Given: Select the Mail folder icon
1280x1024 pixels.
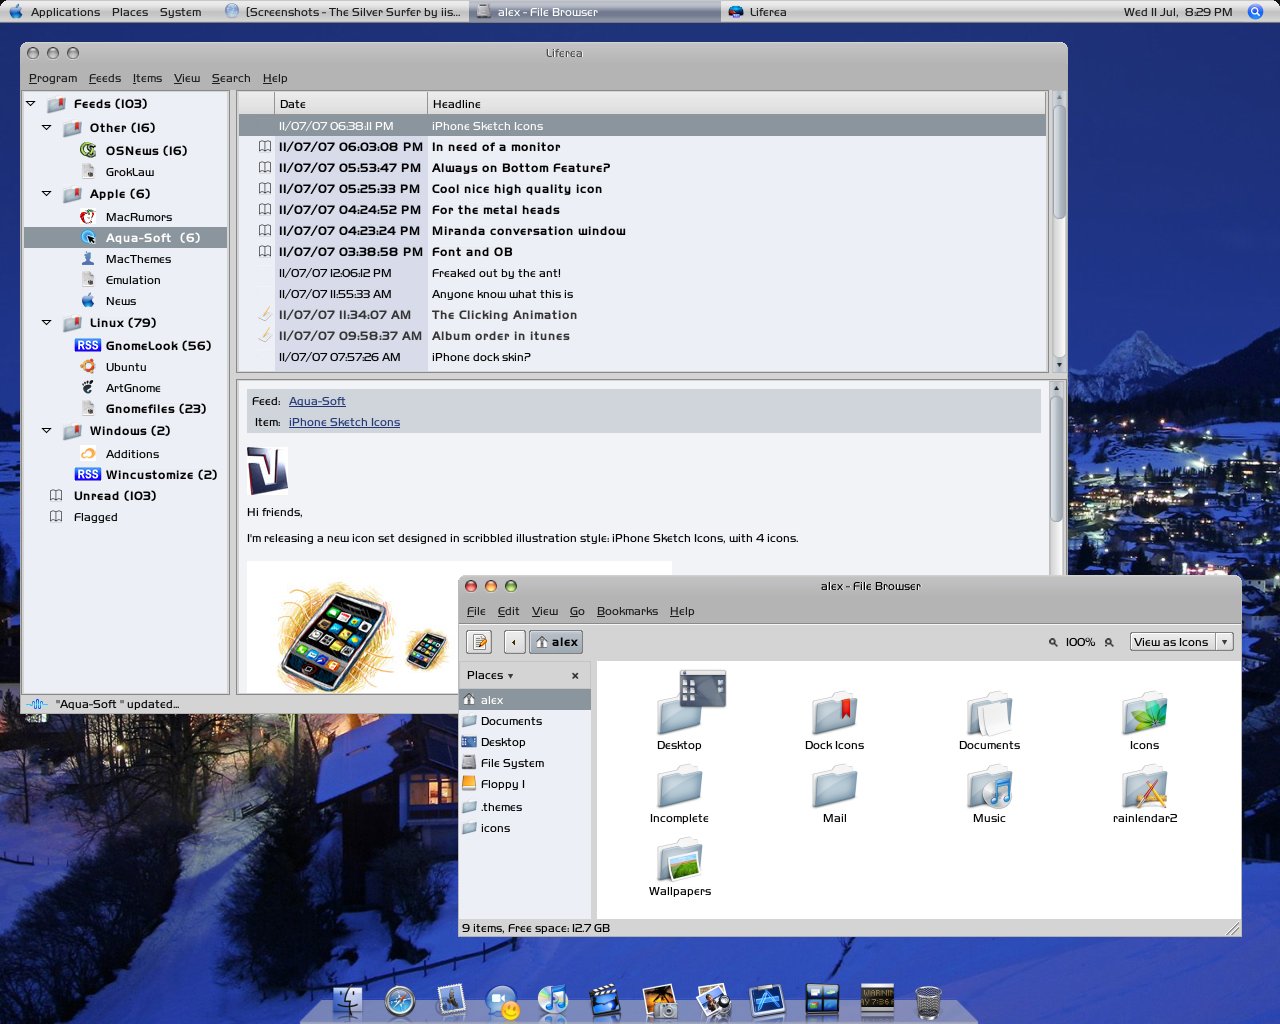Looking at the screenshot, I should click(x=834, y=795).
